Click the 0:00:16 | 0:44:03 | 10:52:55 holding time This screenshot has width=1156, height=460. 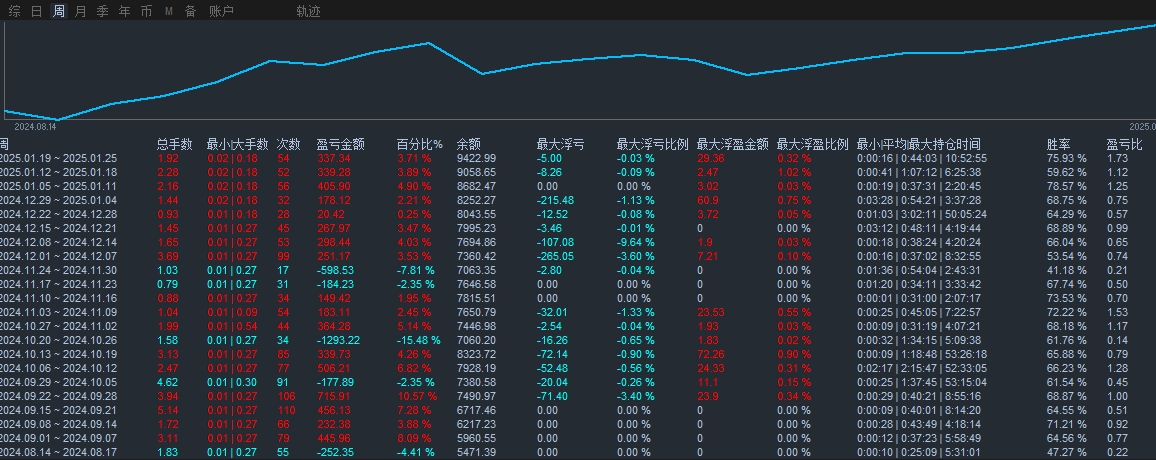tap(922, 158)
